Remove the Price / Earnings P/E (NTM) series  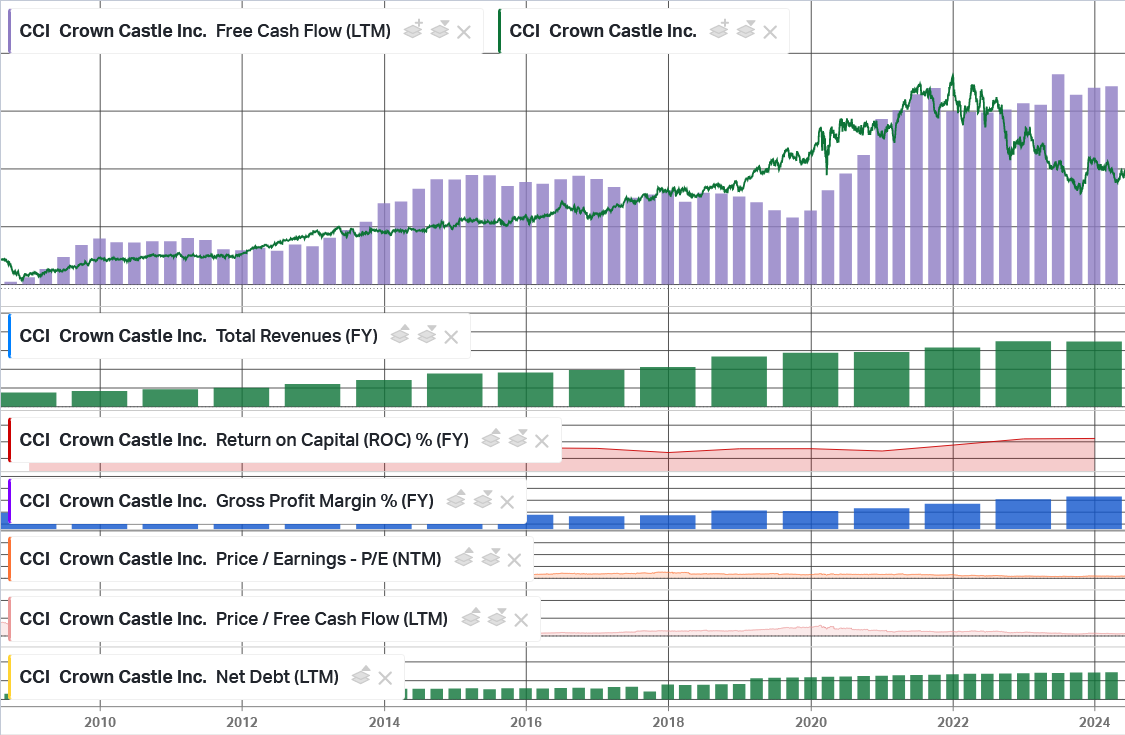pyautogui.click(x=514, y=560)
